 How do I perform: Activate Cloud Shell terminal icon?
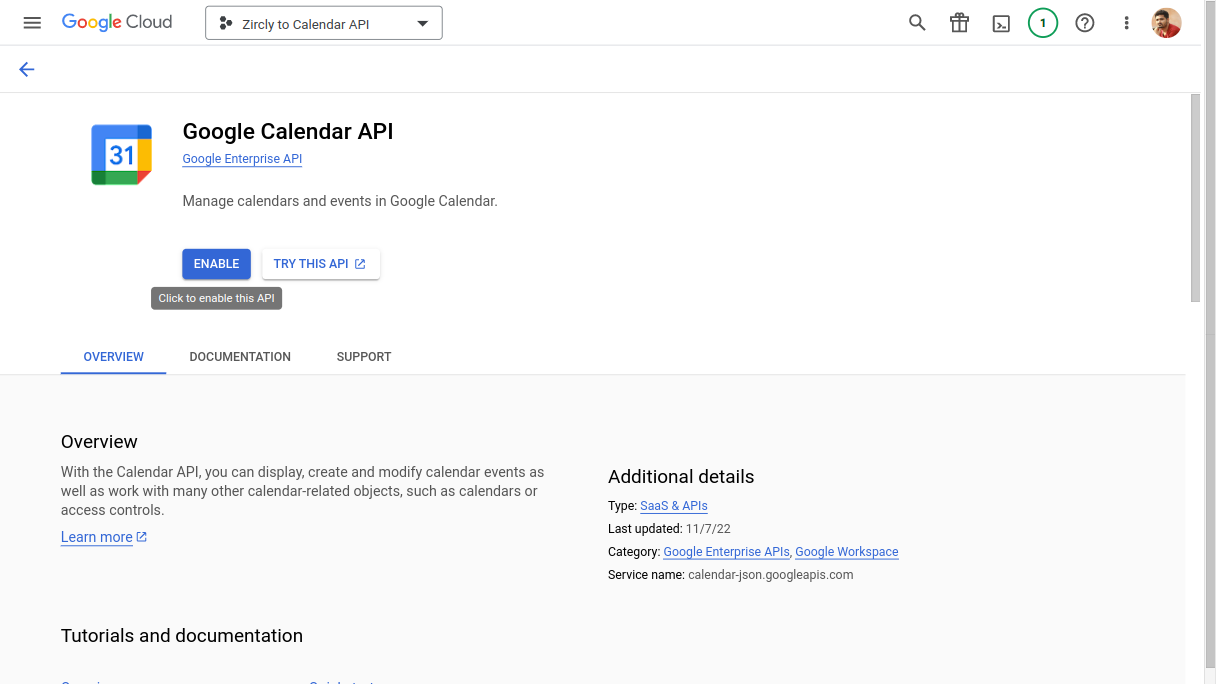(1001, 23)
